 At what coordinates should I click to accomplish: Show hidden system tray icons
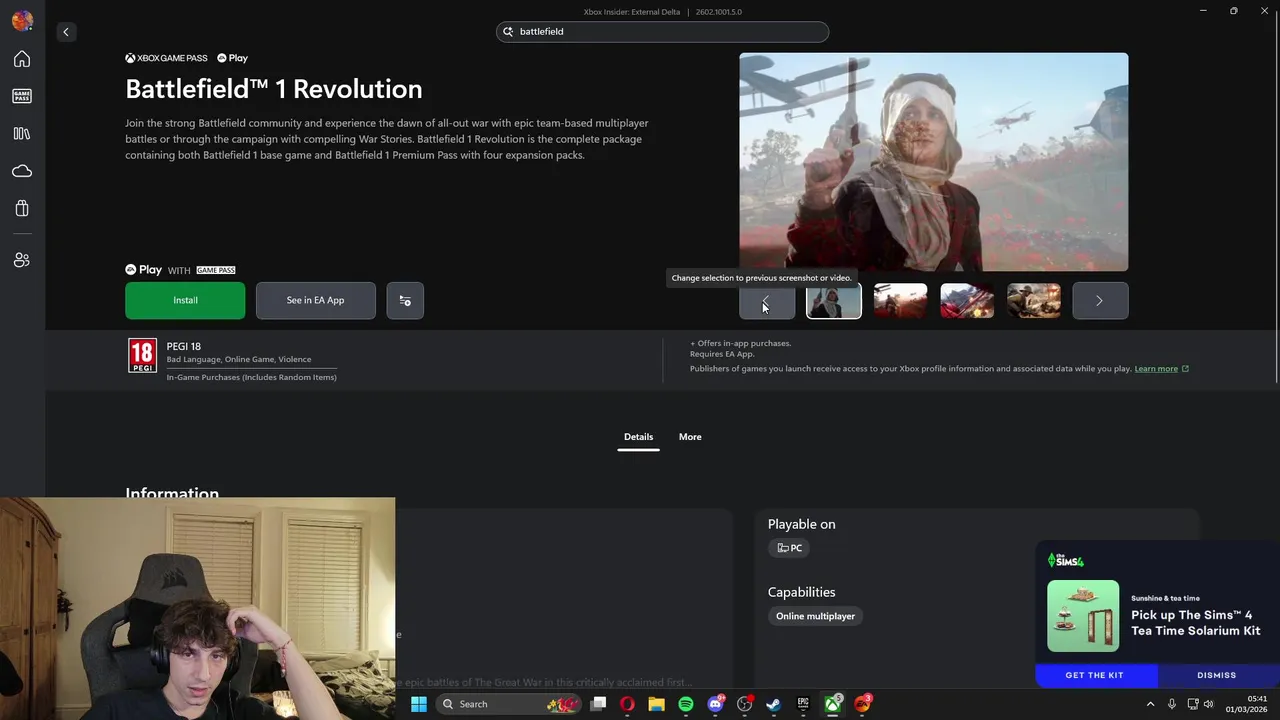tap(1150, 704)
